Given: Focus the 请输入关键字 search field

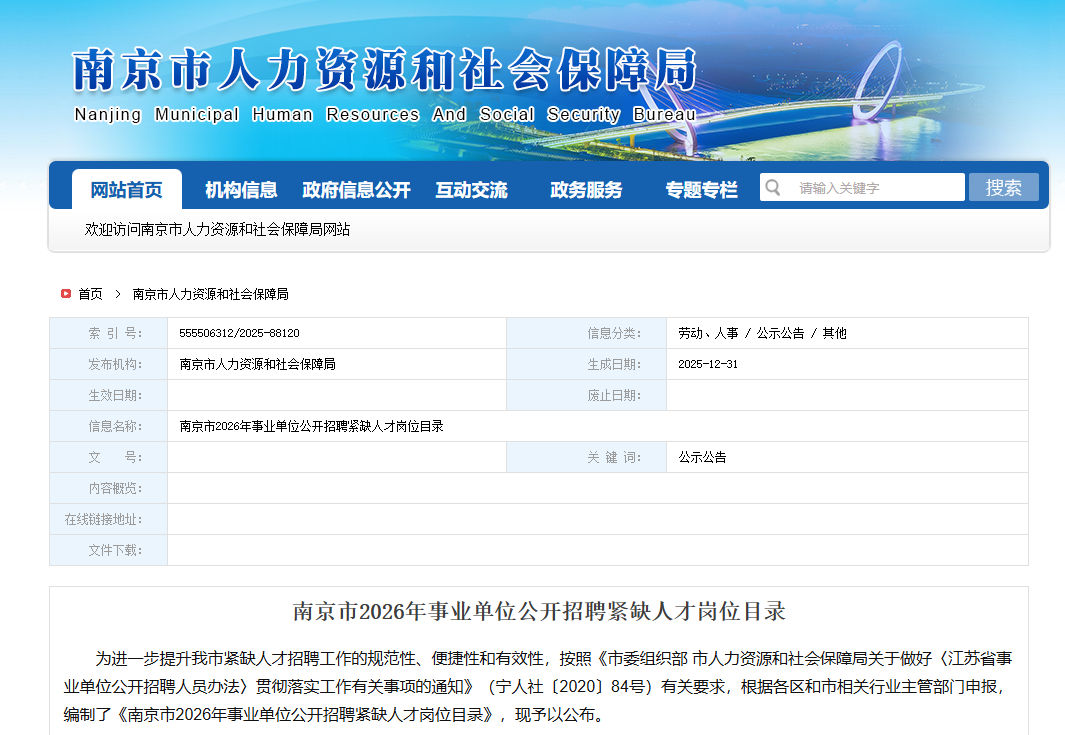Looking at the screenshot, I should click(875, 188).
